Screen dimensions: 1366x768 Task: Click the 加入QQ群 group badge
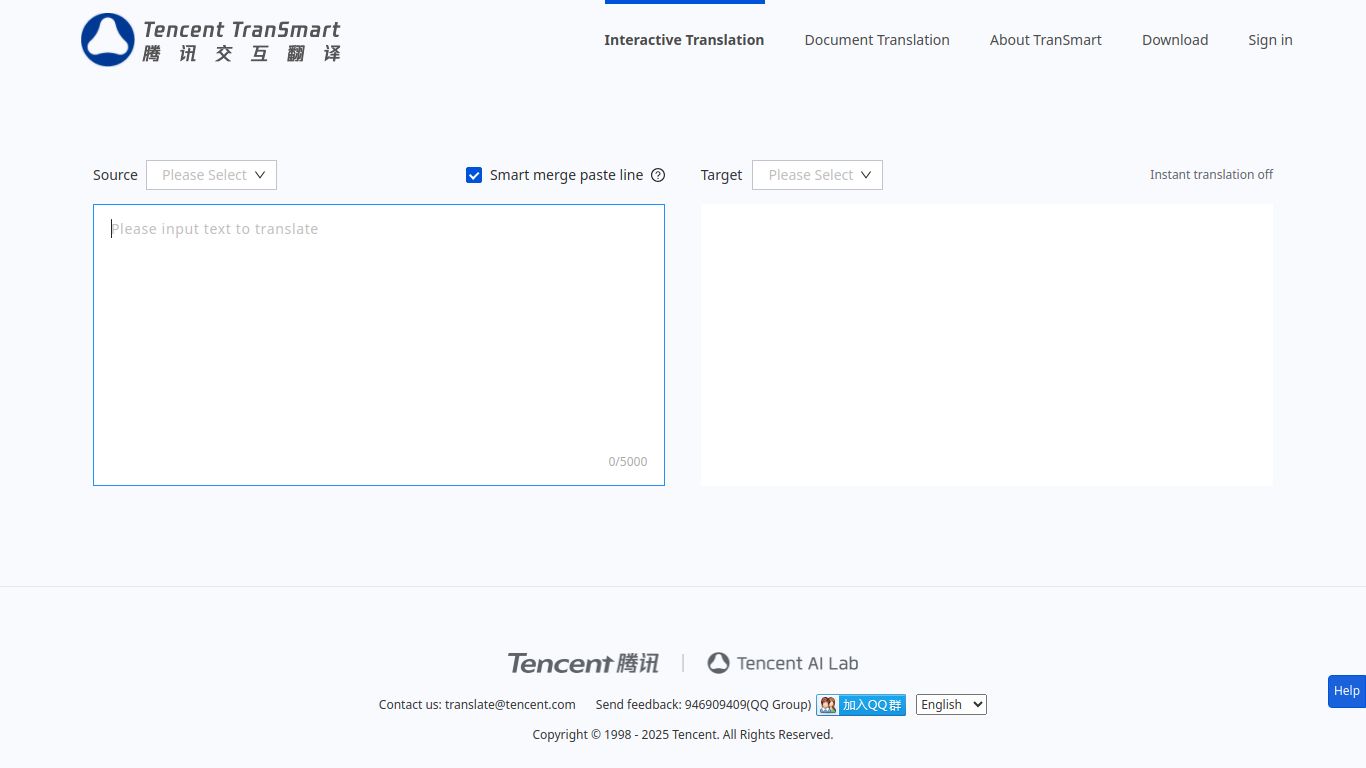pyautogui.click(x=871, y=704)
